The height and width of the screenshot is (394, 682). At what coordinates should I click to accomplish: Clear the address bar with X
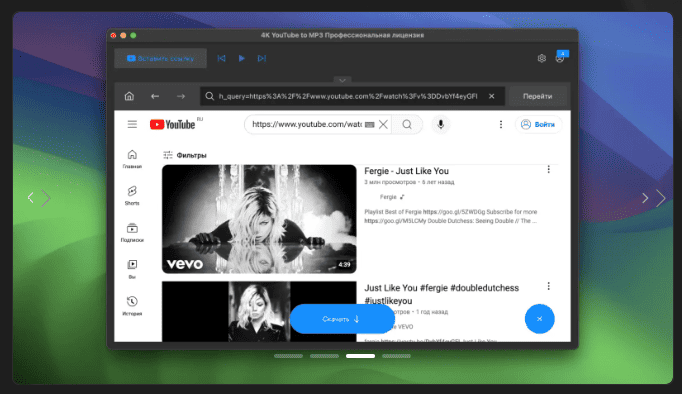tap(491, 96)
